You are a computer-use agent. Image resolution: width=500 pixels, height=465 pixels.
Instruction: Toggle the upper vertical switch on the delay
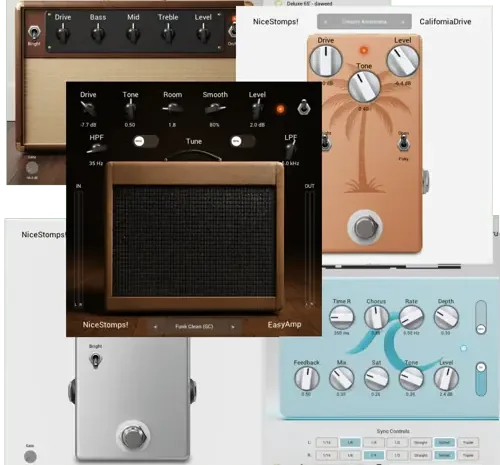481,317
